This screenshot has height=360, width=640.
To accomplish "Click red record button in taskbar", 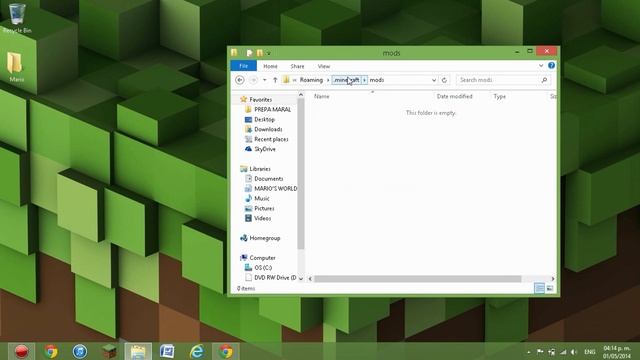I will (x=21, y=351).
